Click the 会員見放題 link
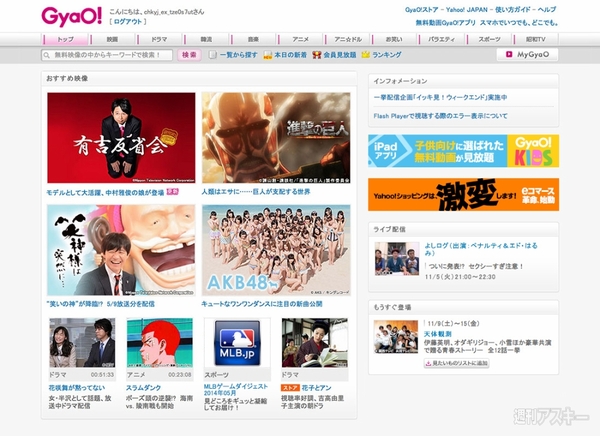The height and width of the screenshot is (436, 600). (340, 55)
